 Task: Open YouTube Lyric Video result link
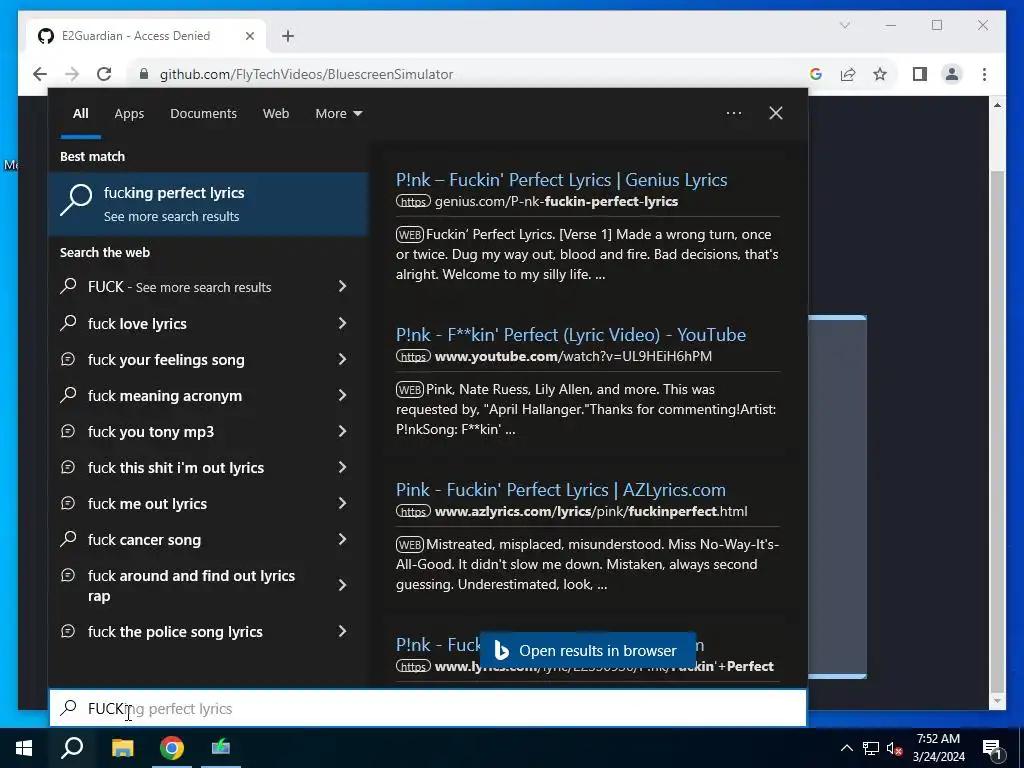pyautogui.click(x=570, y=334)
